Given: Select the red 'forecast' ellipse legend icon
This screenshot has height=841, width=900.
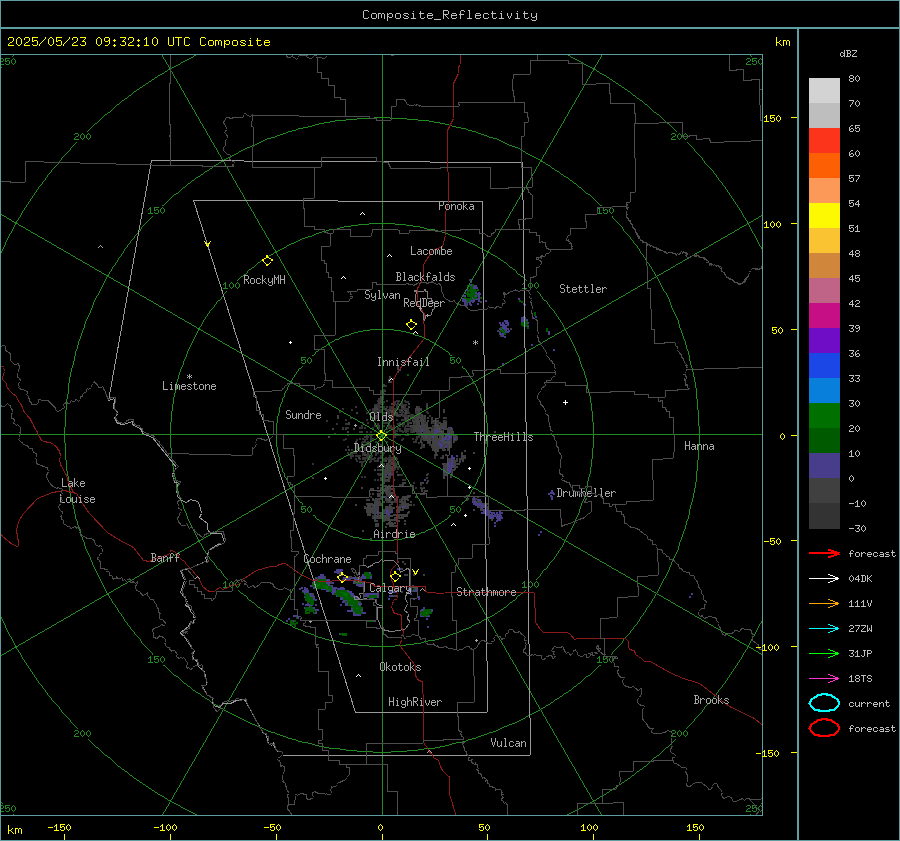Looking at the screenshot, I should coord(824,728).
